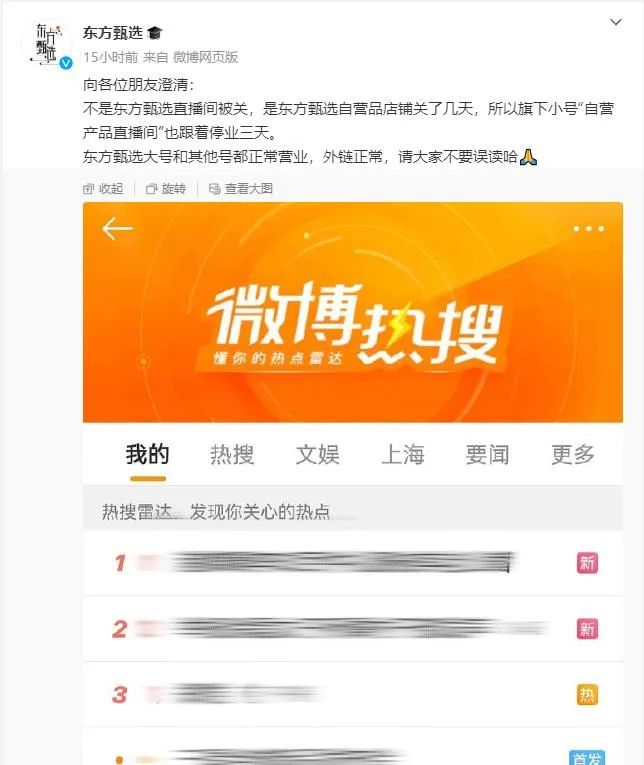Collapse the image with 收起
Image resolution: width=644 pixels, height=765 pixels.
pyautogui.click(x=103, y=188)
